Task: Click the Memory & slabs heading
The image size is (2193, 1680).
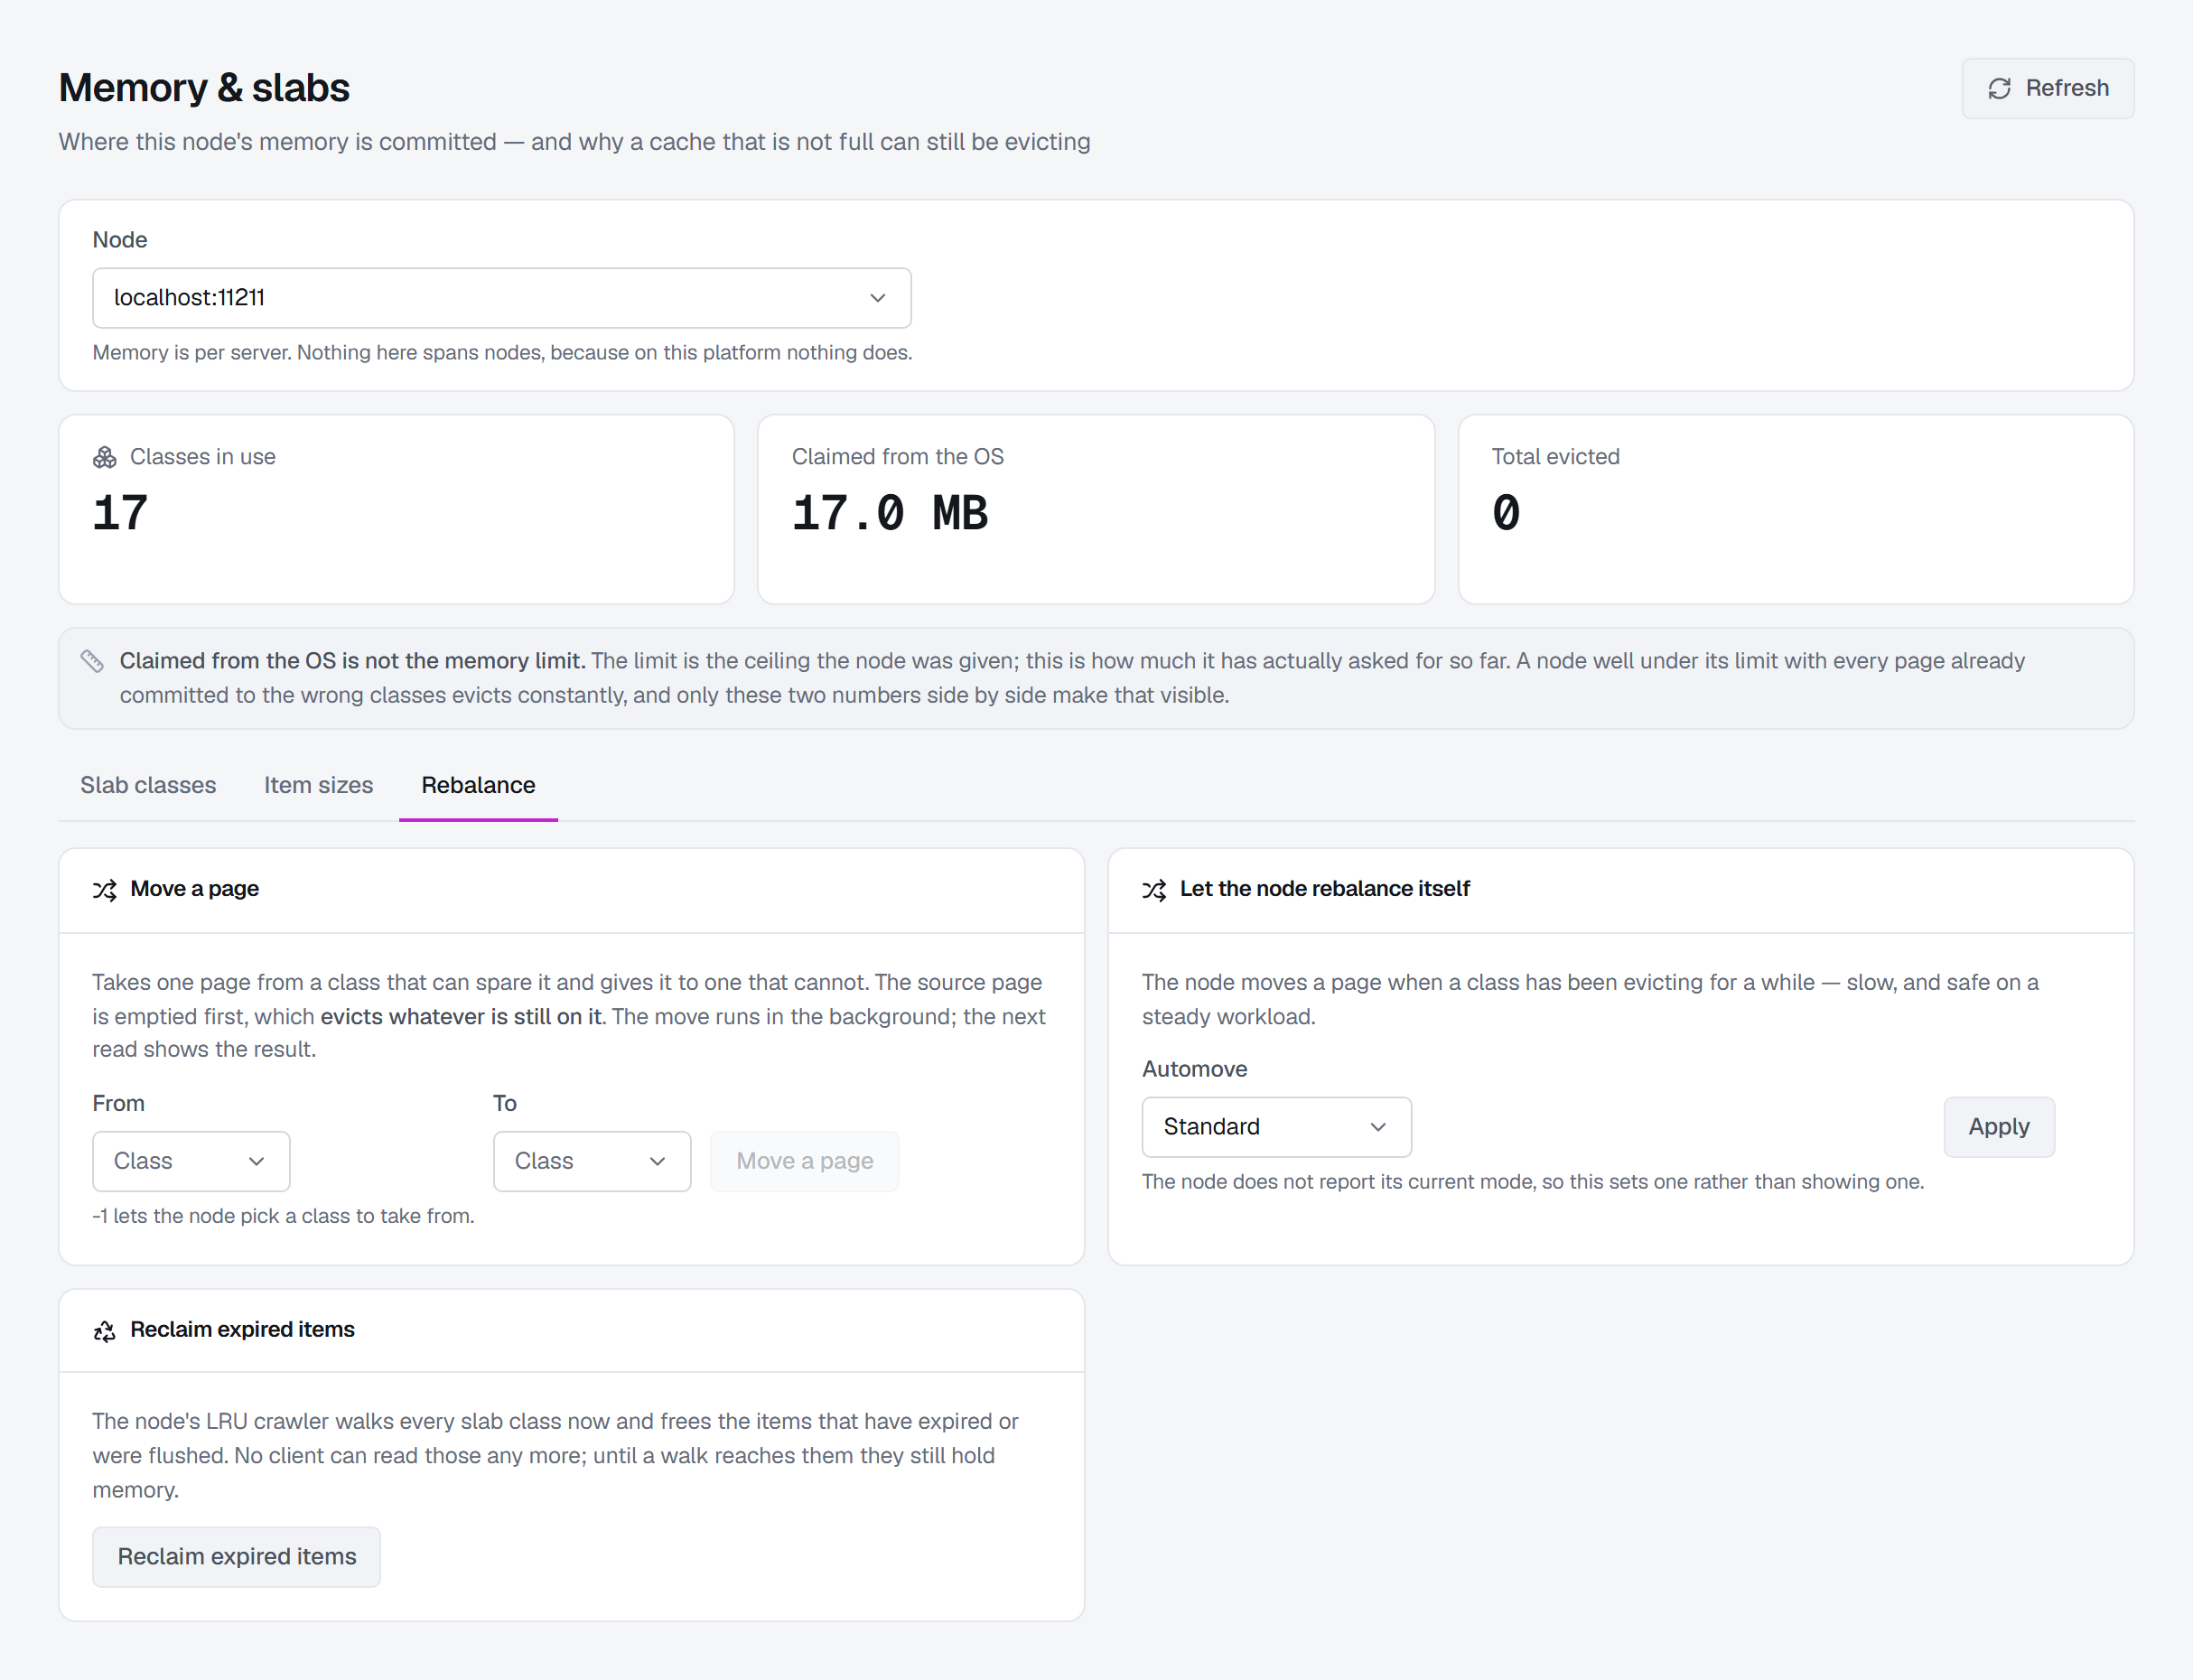Action: [x=204, y=88]
